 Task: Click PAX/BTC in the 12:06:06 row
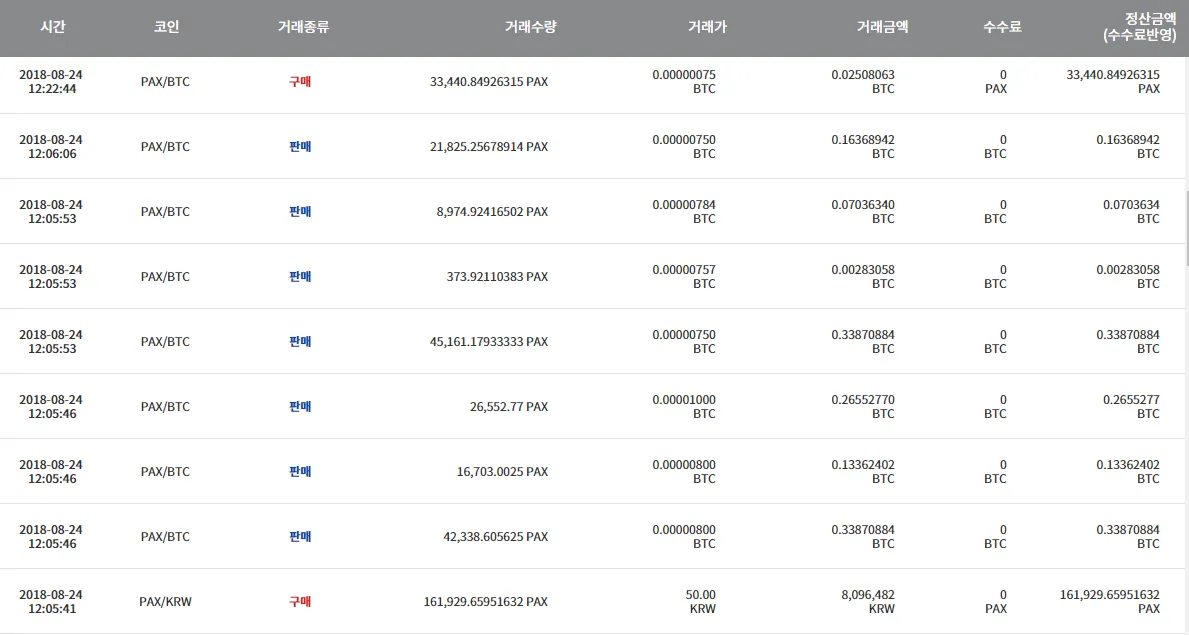point(165,146)
